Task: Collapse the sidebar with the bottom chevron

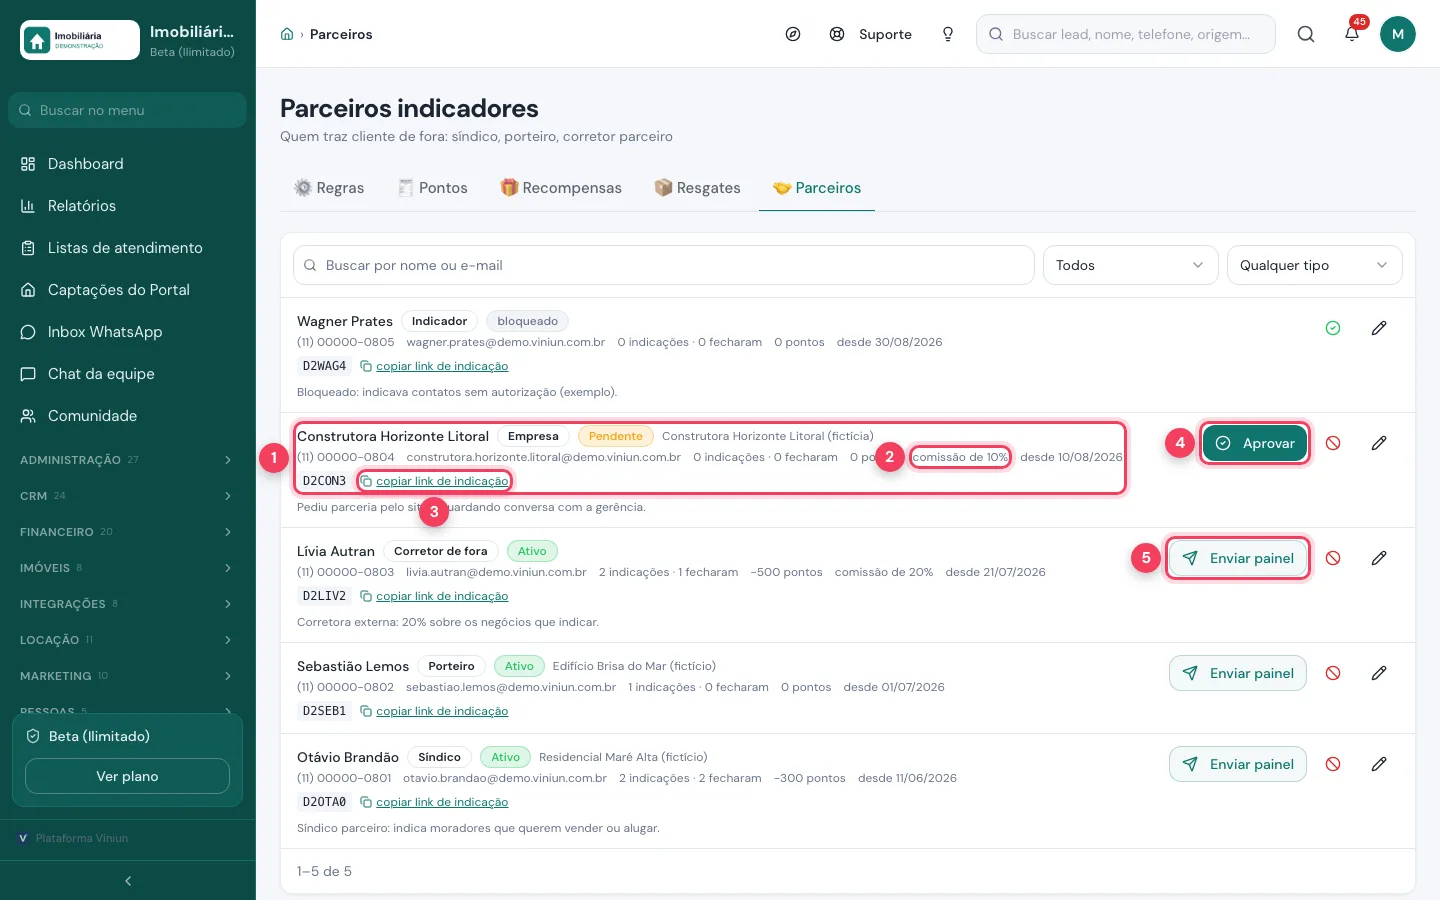Action: (128, 881)
